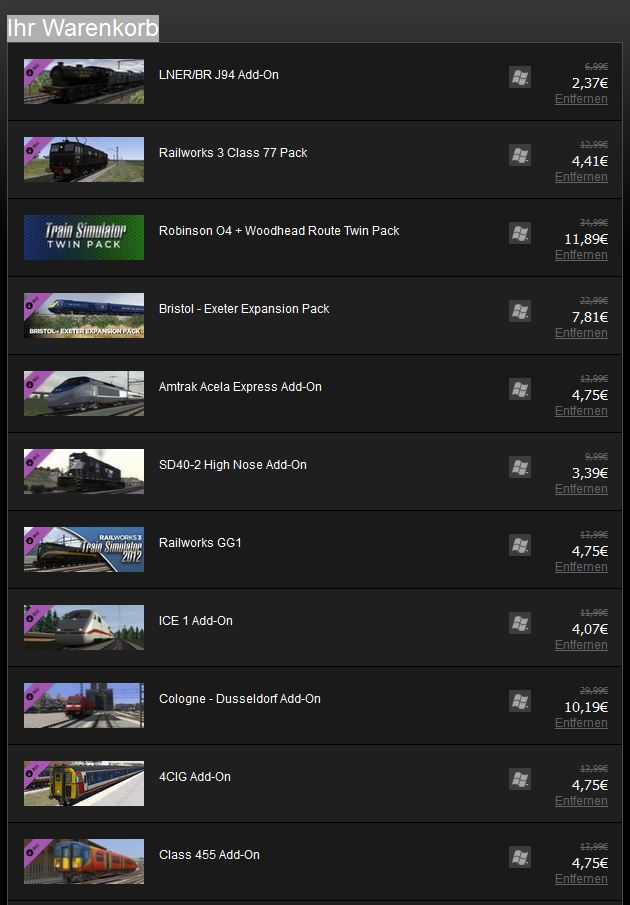630x905 pixels.
Task: Open the Bristol - Exeter Expansion Pack thumbnail
Action: point(84,315)
